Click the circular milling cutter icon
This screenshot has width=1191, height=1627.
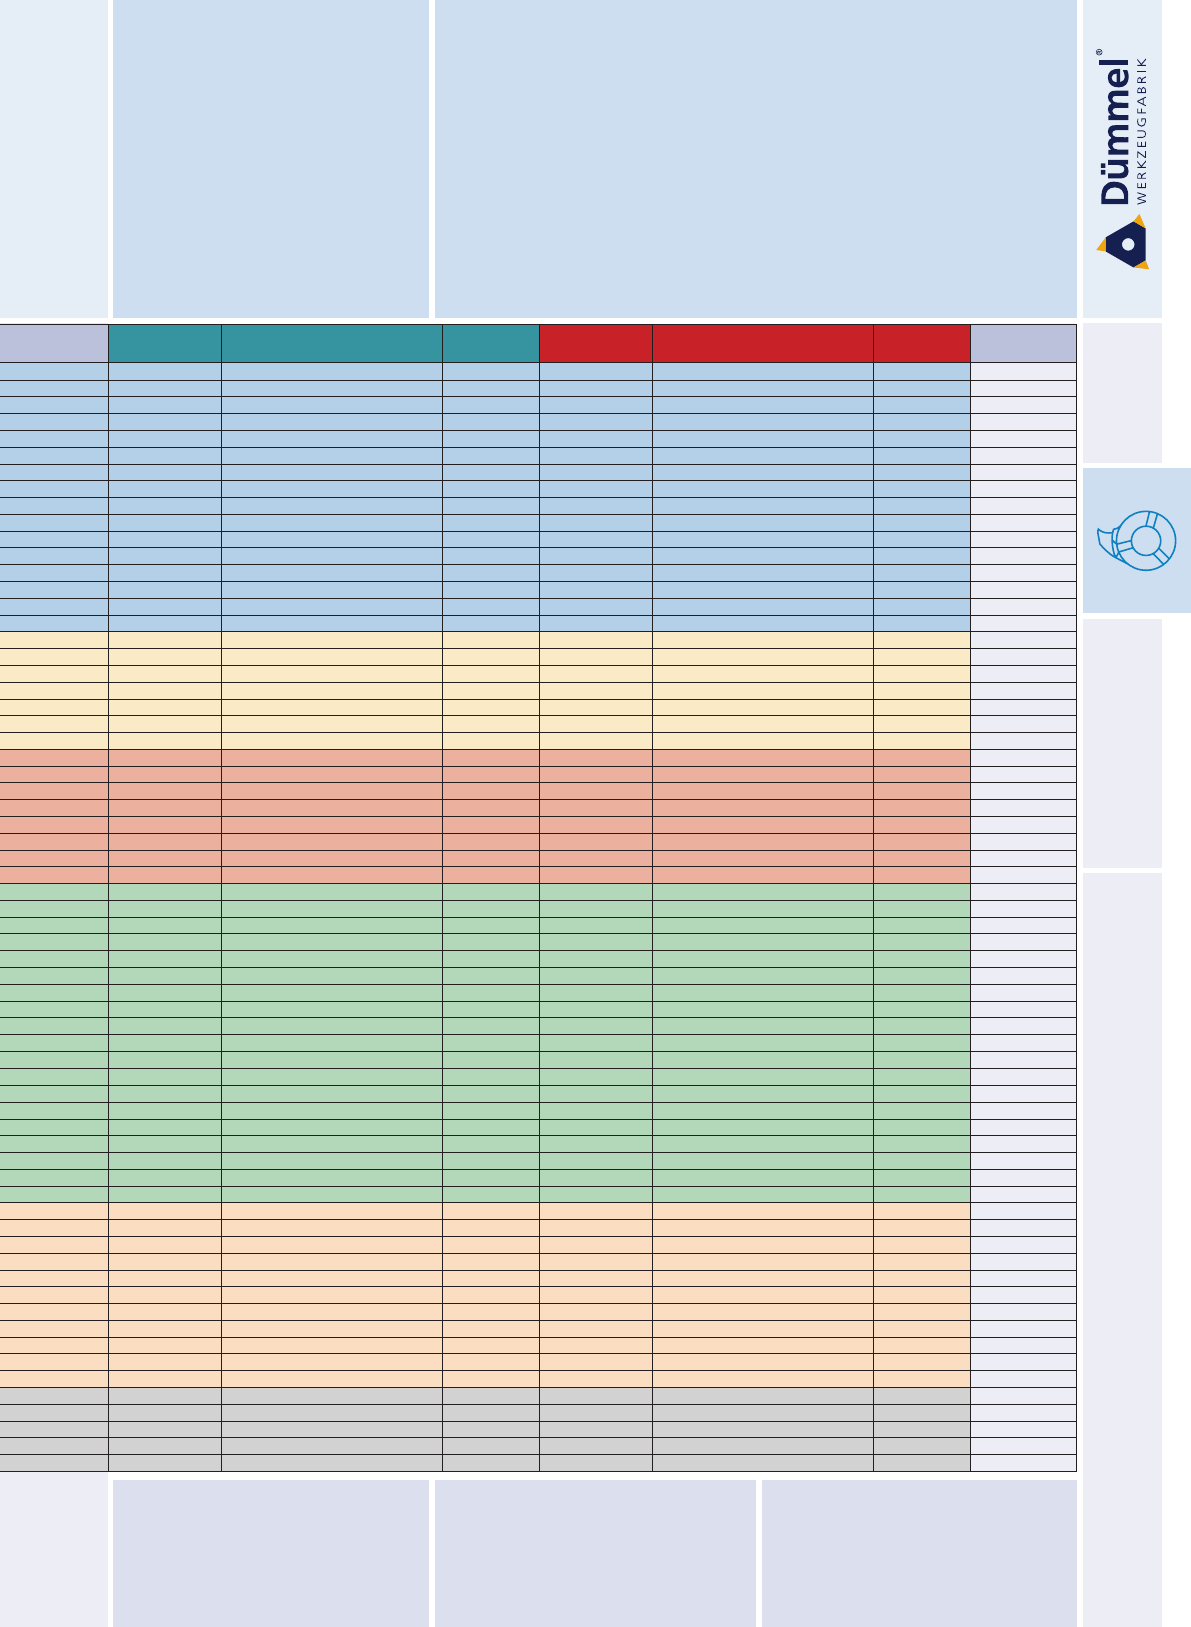[1137, 540]
